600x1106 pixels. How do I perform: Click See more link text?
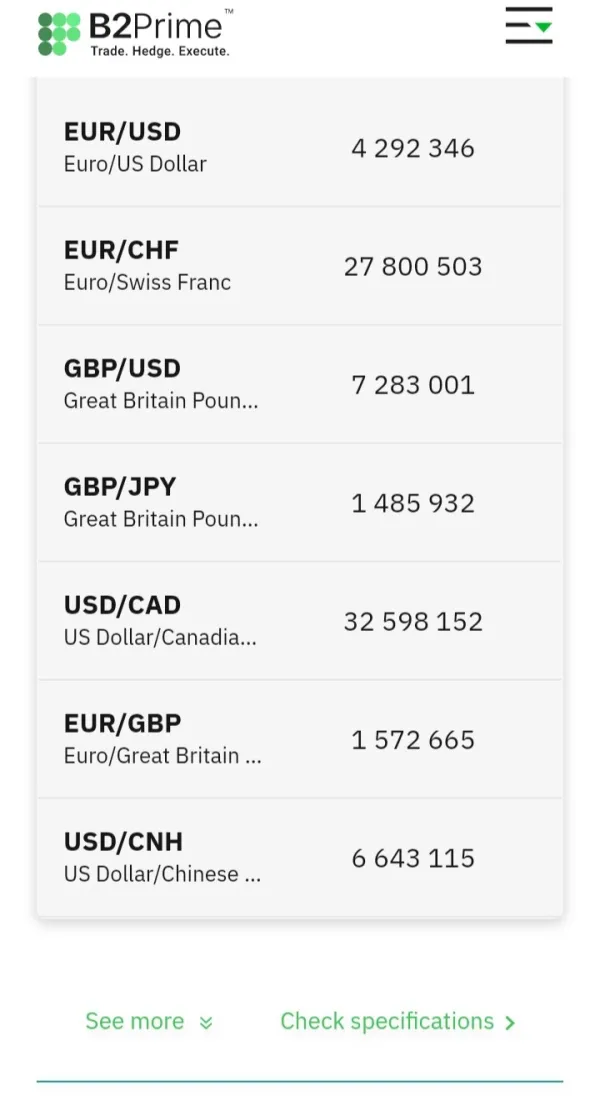click(x=135, y=1021)
